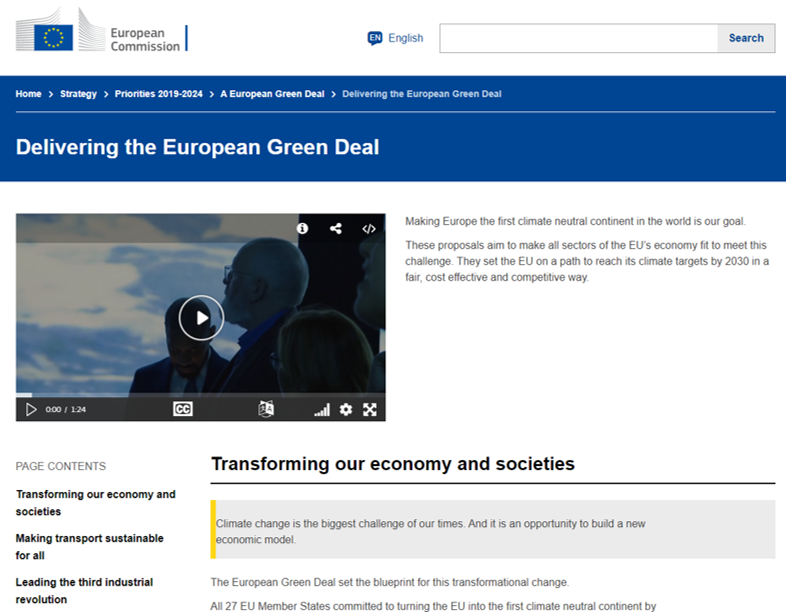Screen dimensions: 786x612
Task: Open A European Green Deal breadcrumb link
Action: click(x=272, y=94)
